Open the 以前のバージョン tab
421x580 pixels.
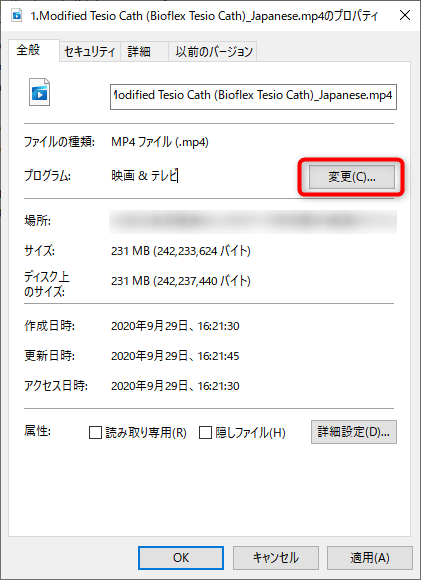tap(213, 51)
